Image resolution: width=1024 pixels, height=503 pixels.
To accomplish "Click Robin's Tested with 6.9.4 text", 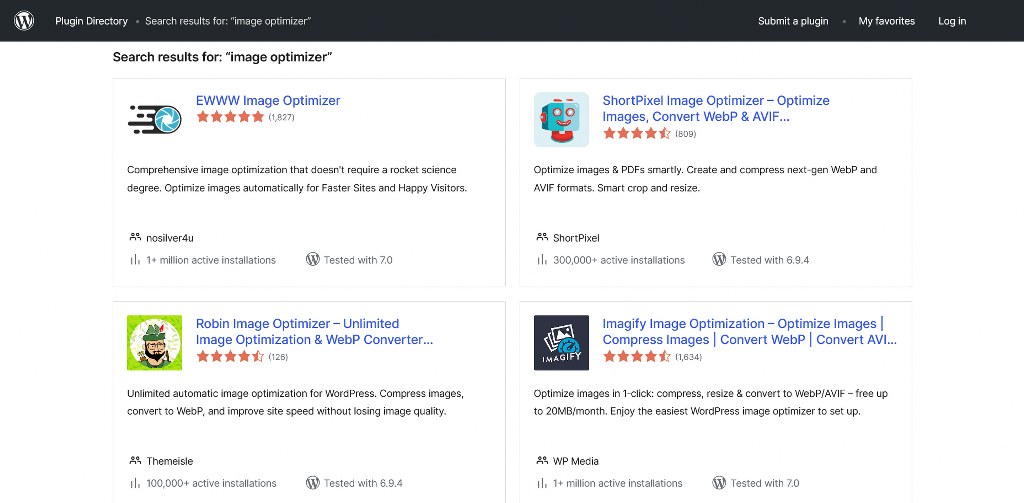I will (363, 483).
